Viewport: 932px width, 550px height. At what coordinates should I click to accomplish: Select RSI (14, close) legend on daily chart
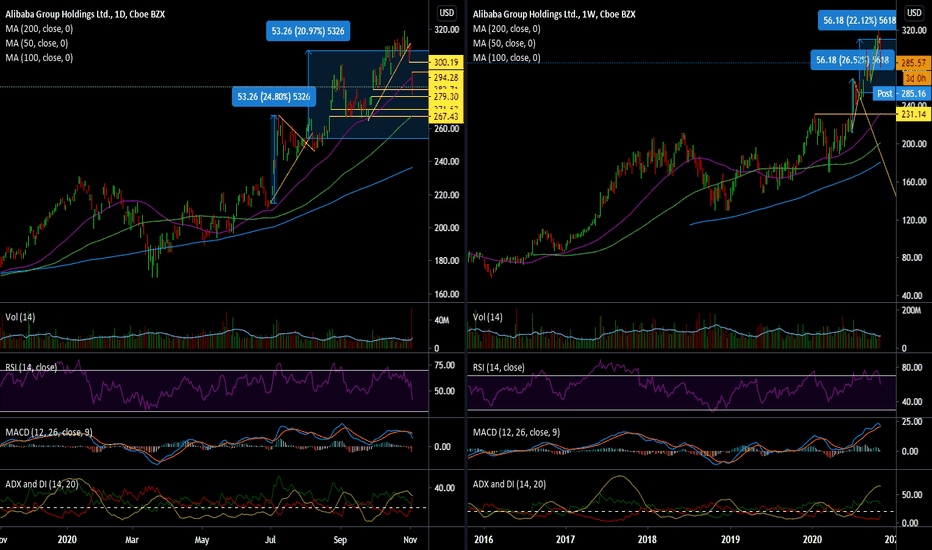tap(31, 367)
